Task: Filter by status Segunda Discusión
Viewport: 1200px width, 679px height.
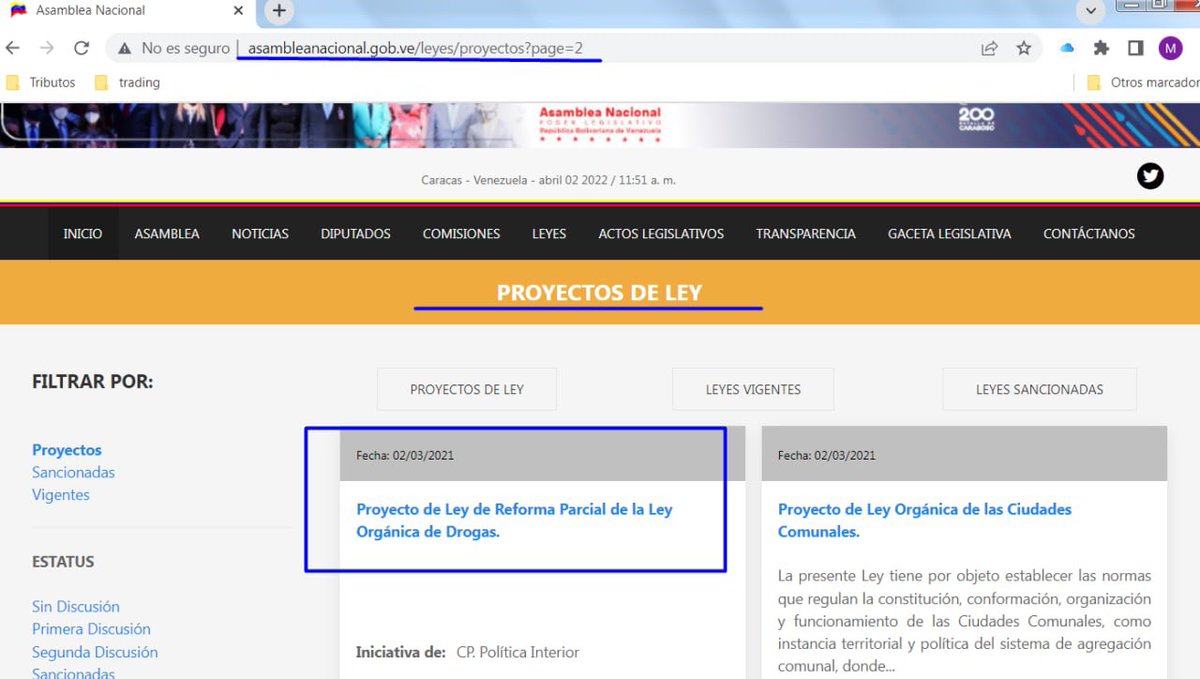Action: (95, 652)
